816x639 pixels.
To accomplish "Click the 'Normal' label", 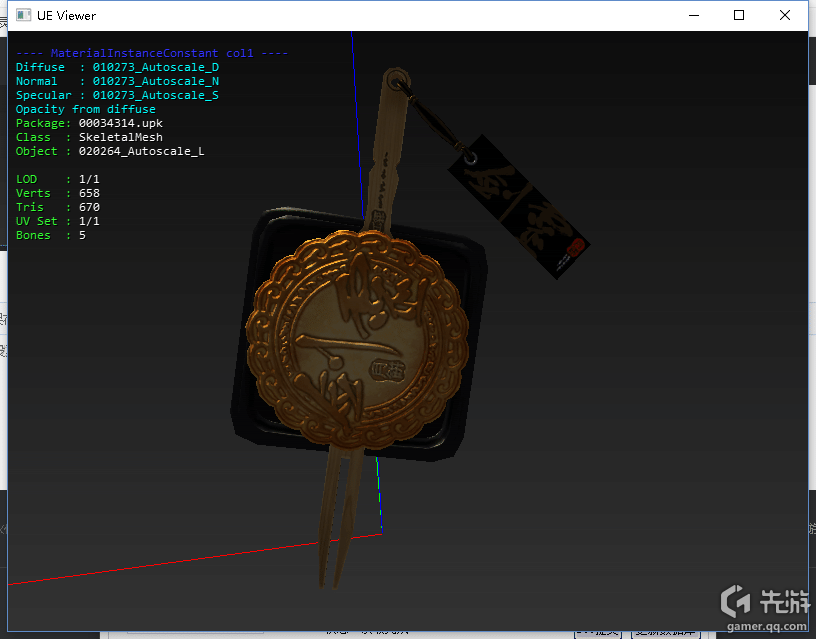I will point(36,81).
